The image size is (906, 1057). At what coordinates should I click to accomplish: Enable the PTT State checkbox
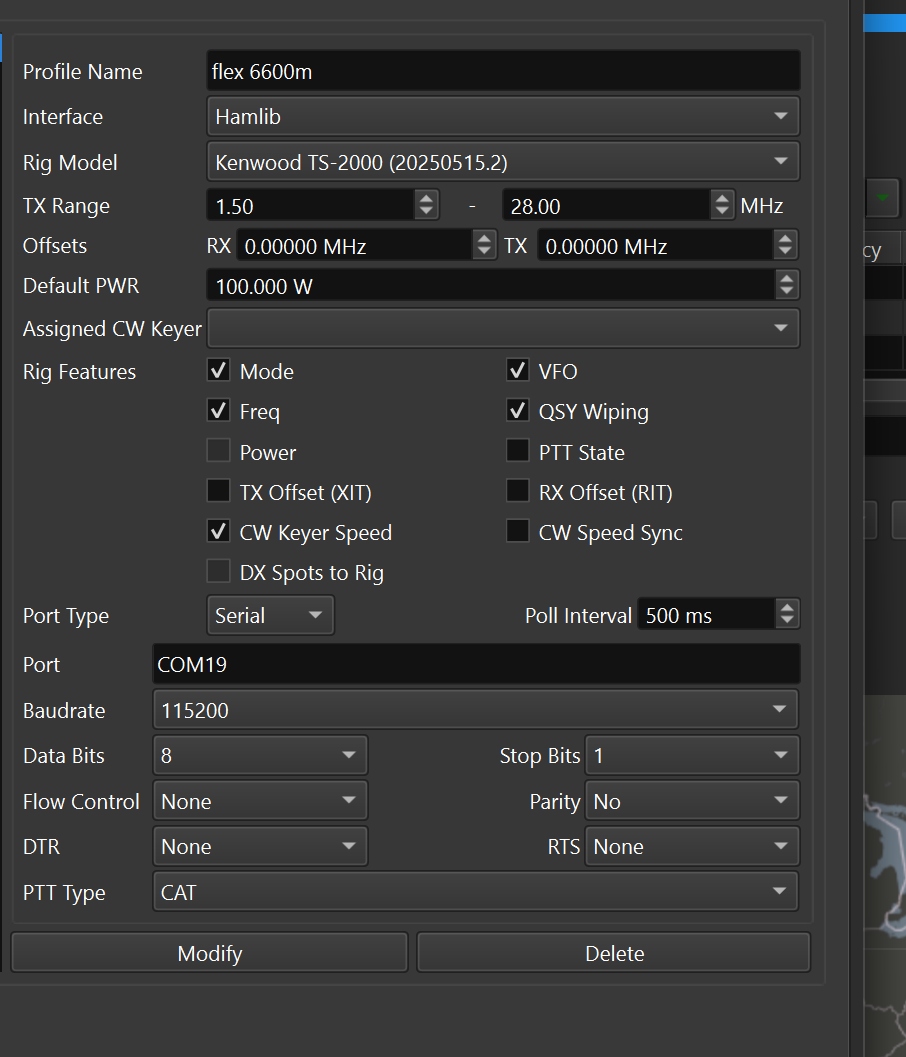(x=518, y=450)
